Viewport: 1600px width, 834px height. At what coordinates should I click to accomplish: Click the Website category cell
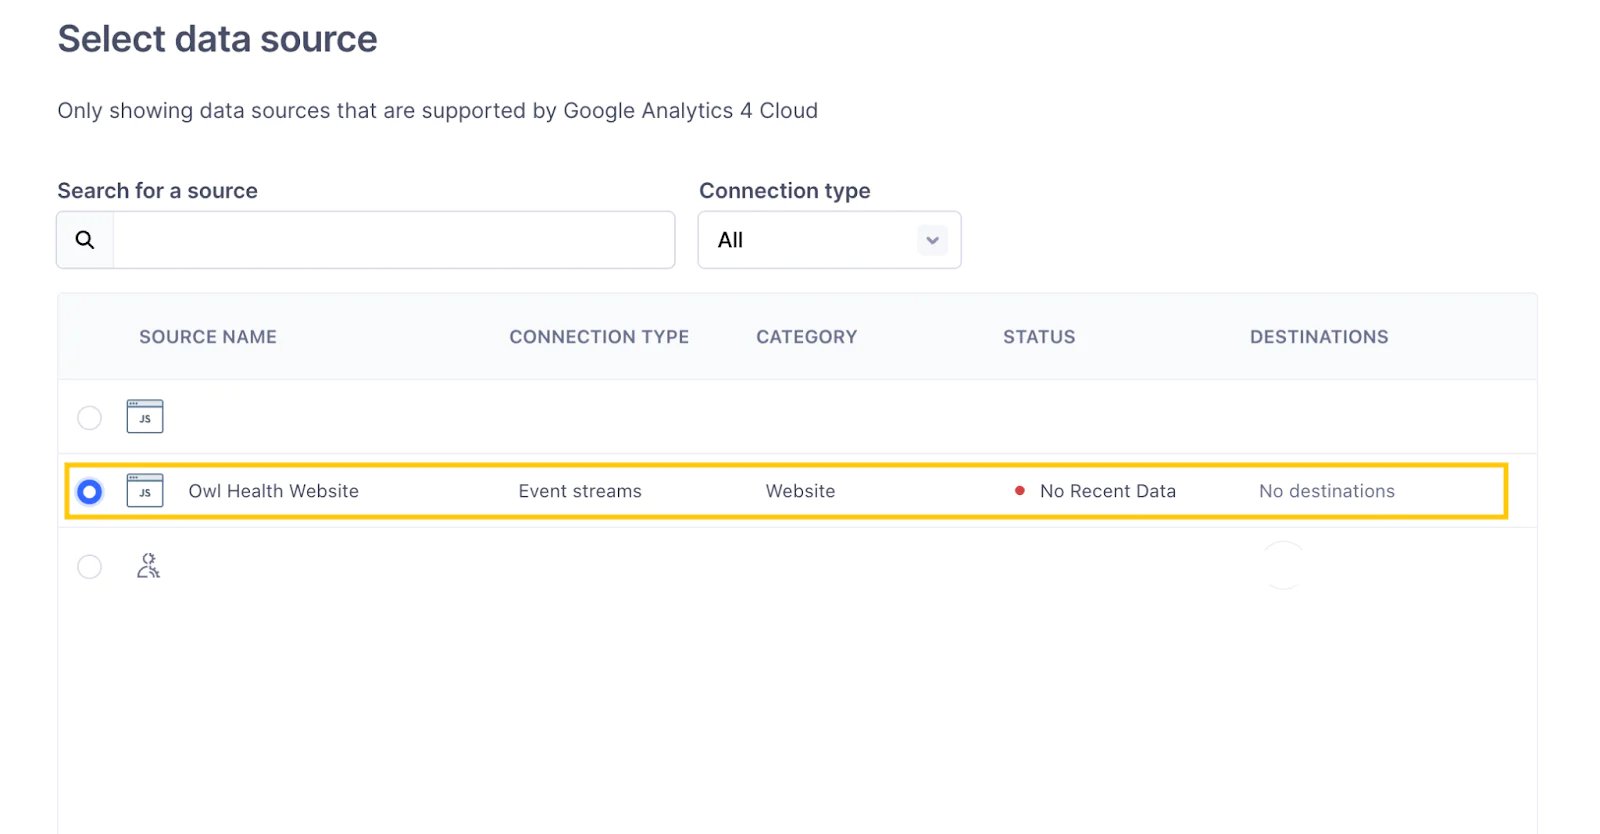[800, 491]
